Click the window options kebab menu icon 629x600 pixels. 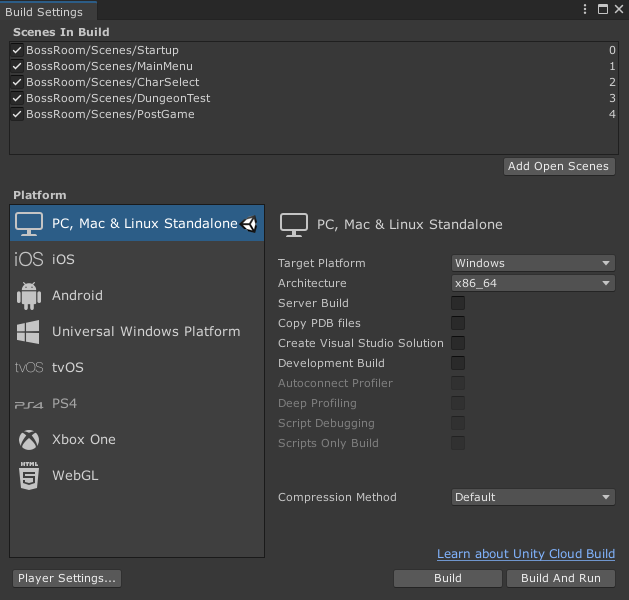click(x=585, y=9)
